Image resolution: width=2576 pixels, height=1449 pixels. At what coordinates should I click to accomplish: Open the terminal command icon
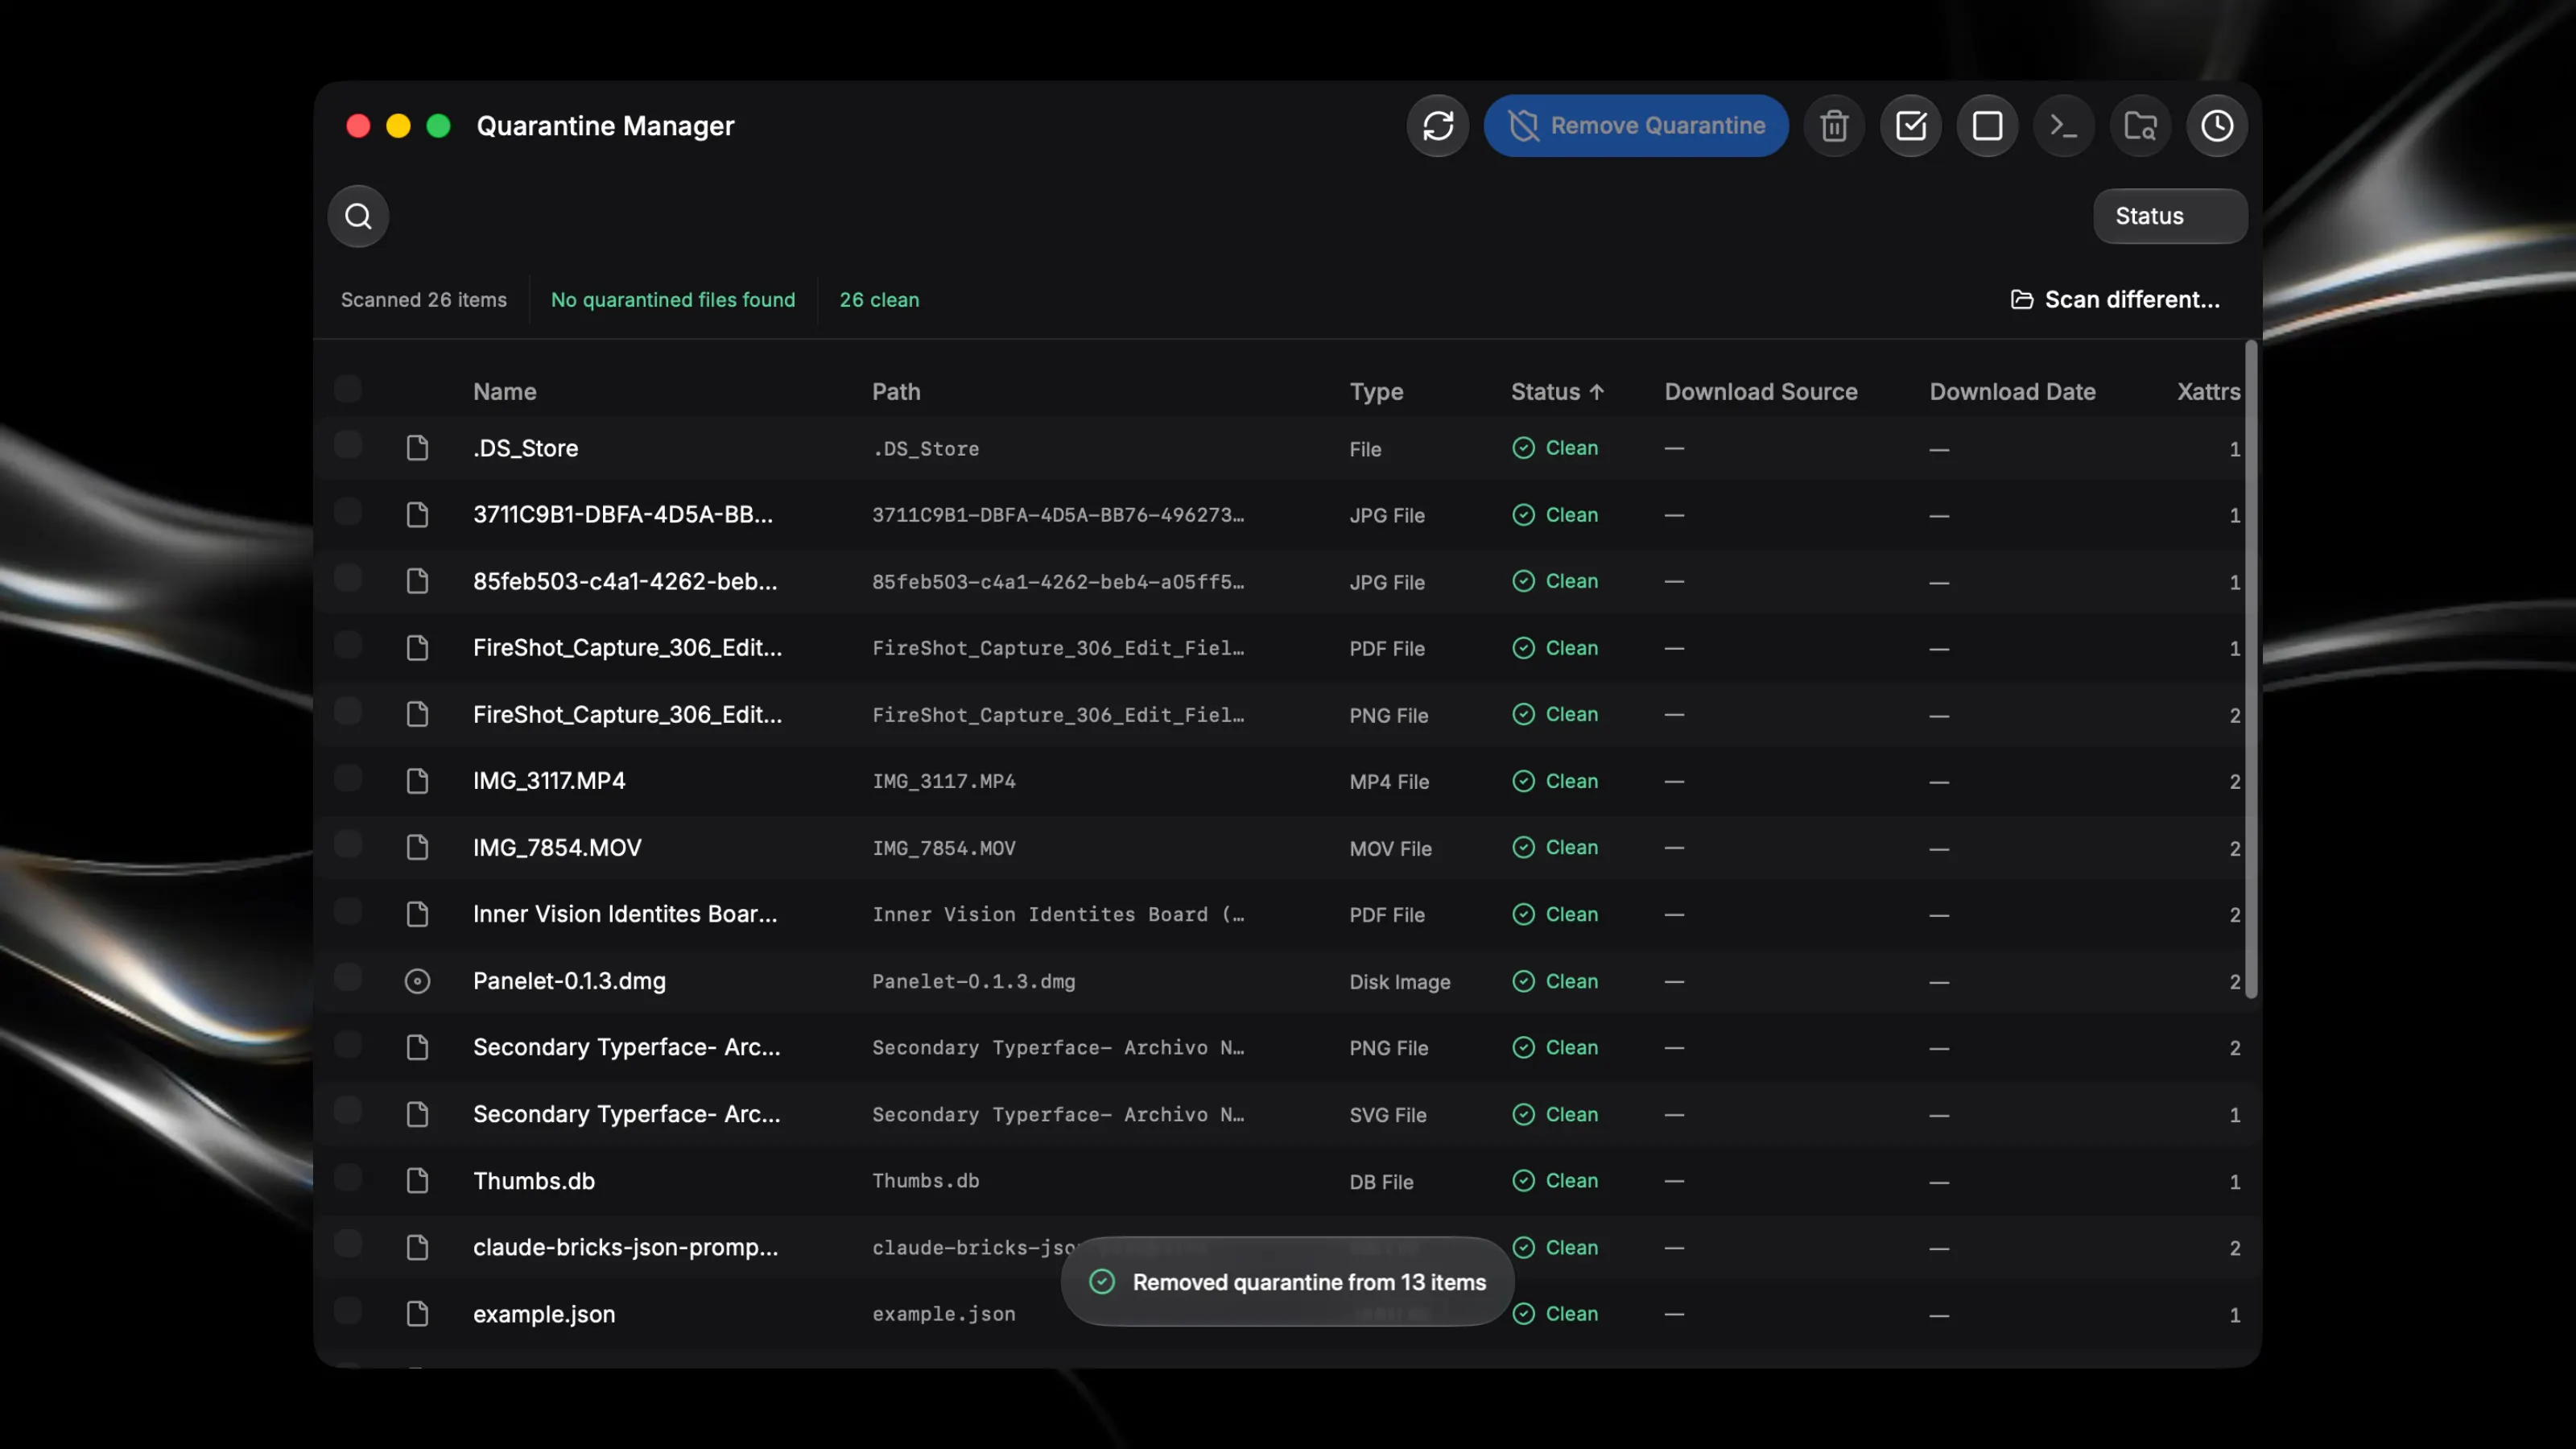2063,126
